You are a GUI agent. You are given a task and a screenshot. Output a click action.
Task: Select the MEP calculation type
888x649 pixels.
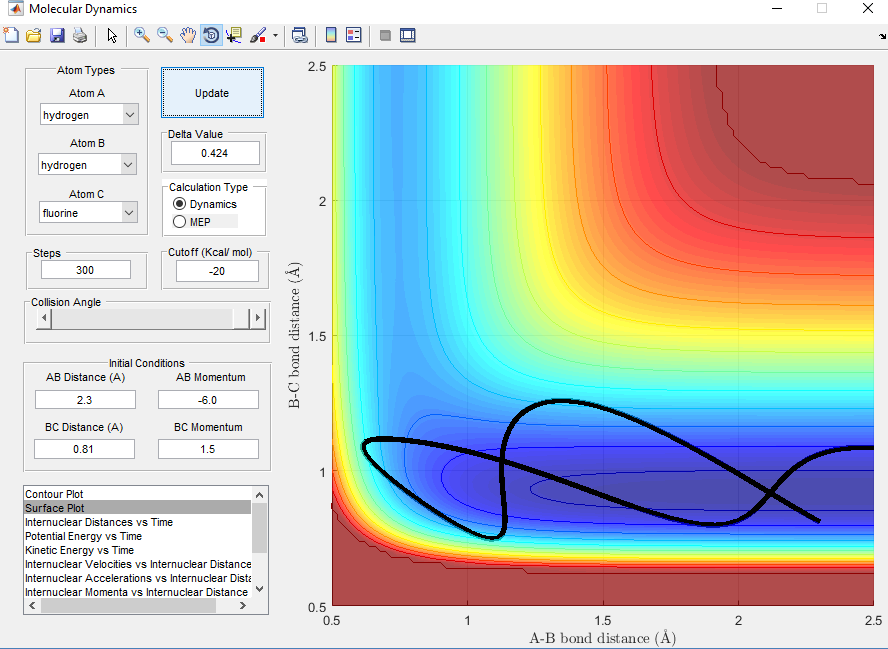(180, 221)
